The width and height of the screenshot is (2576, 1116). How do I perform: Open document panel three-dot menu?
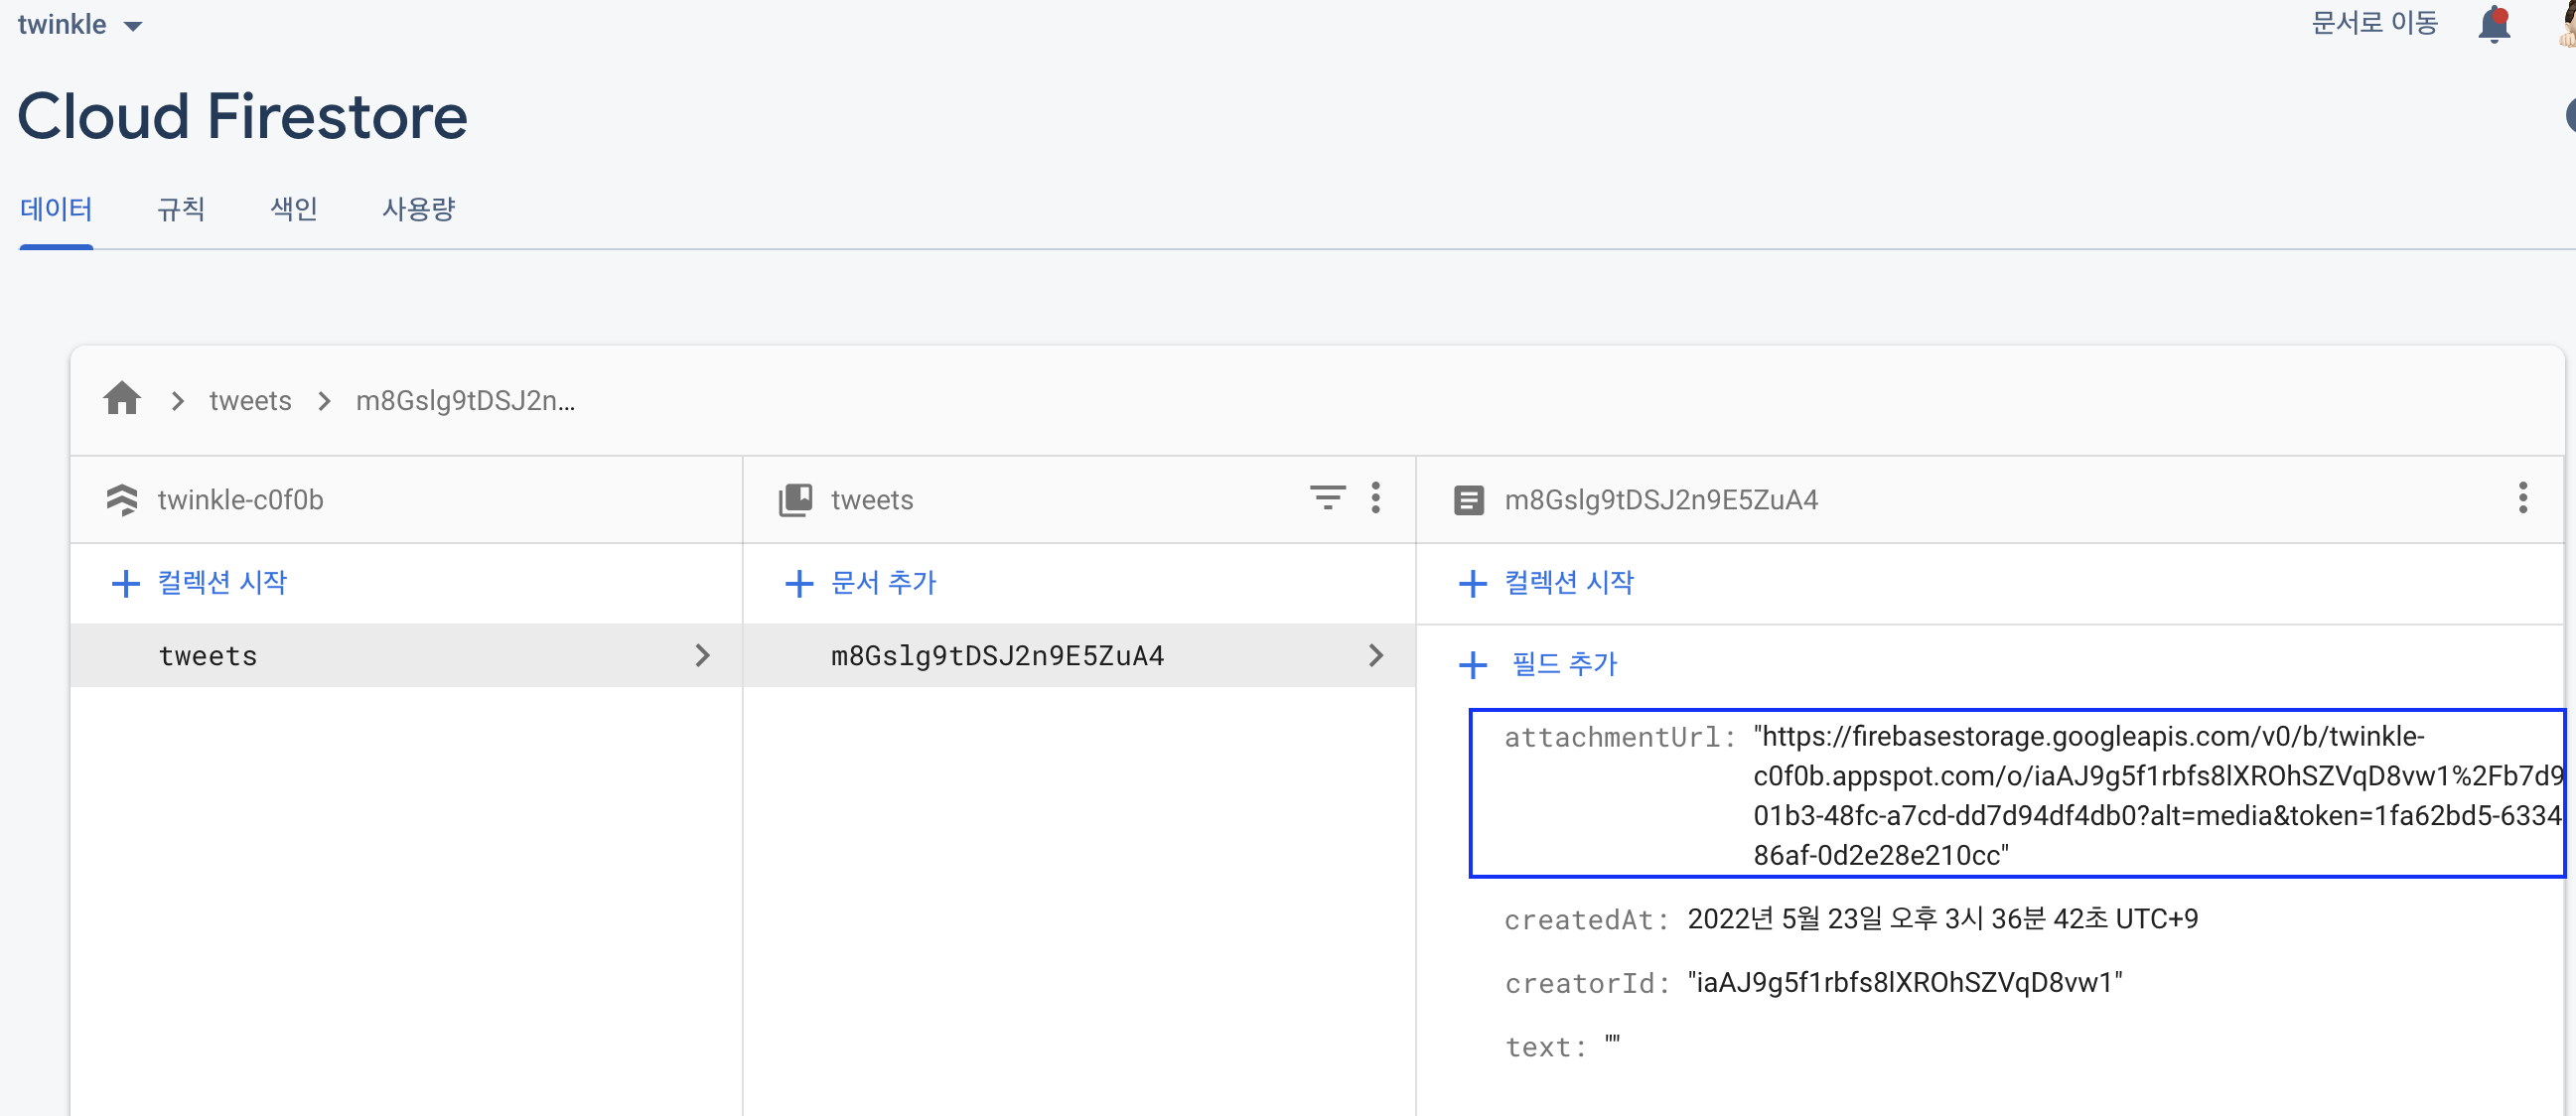(2522, 498)
